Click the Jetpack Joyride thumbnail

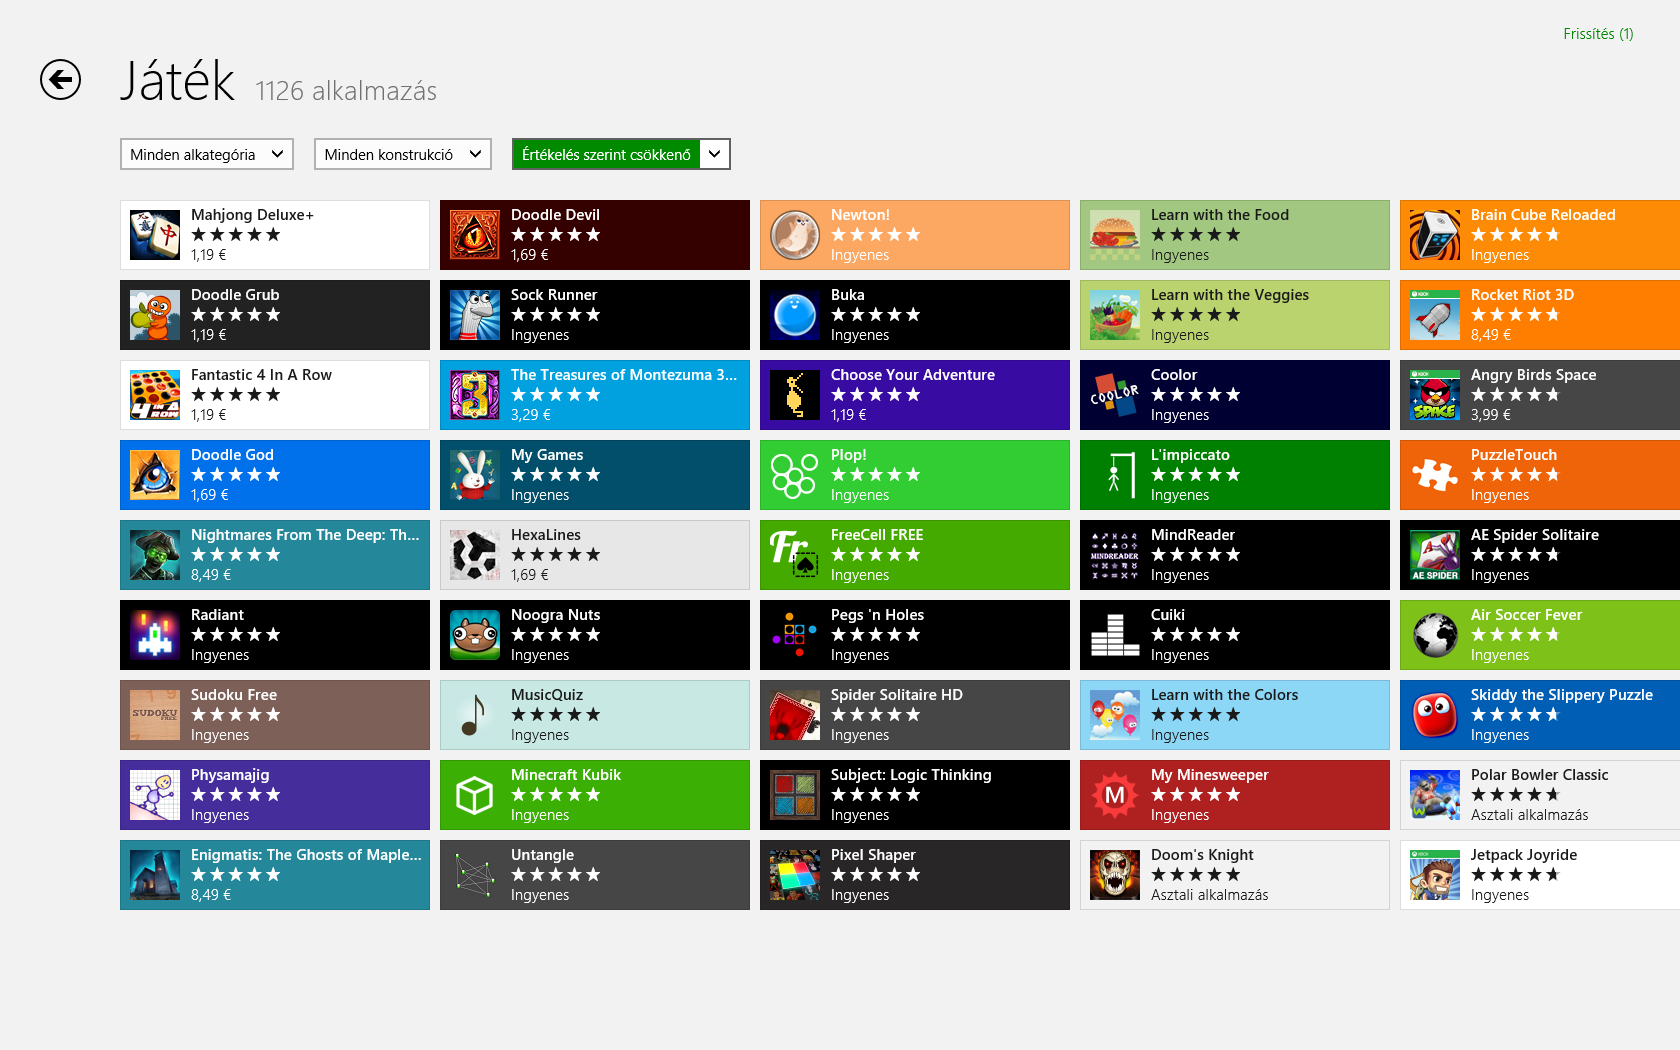[x=1435, y=875]
